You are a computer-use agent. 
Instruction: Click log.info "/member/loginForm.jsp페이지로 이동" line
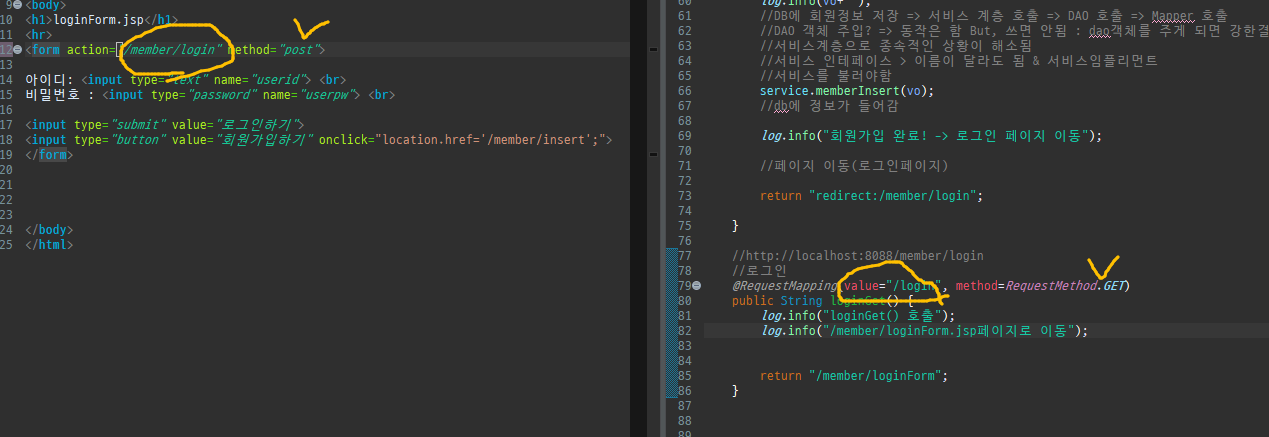[924, 331]
